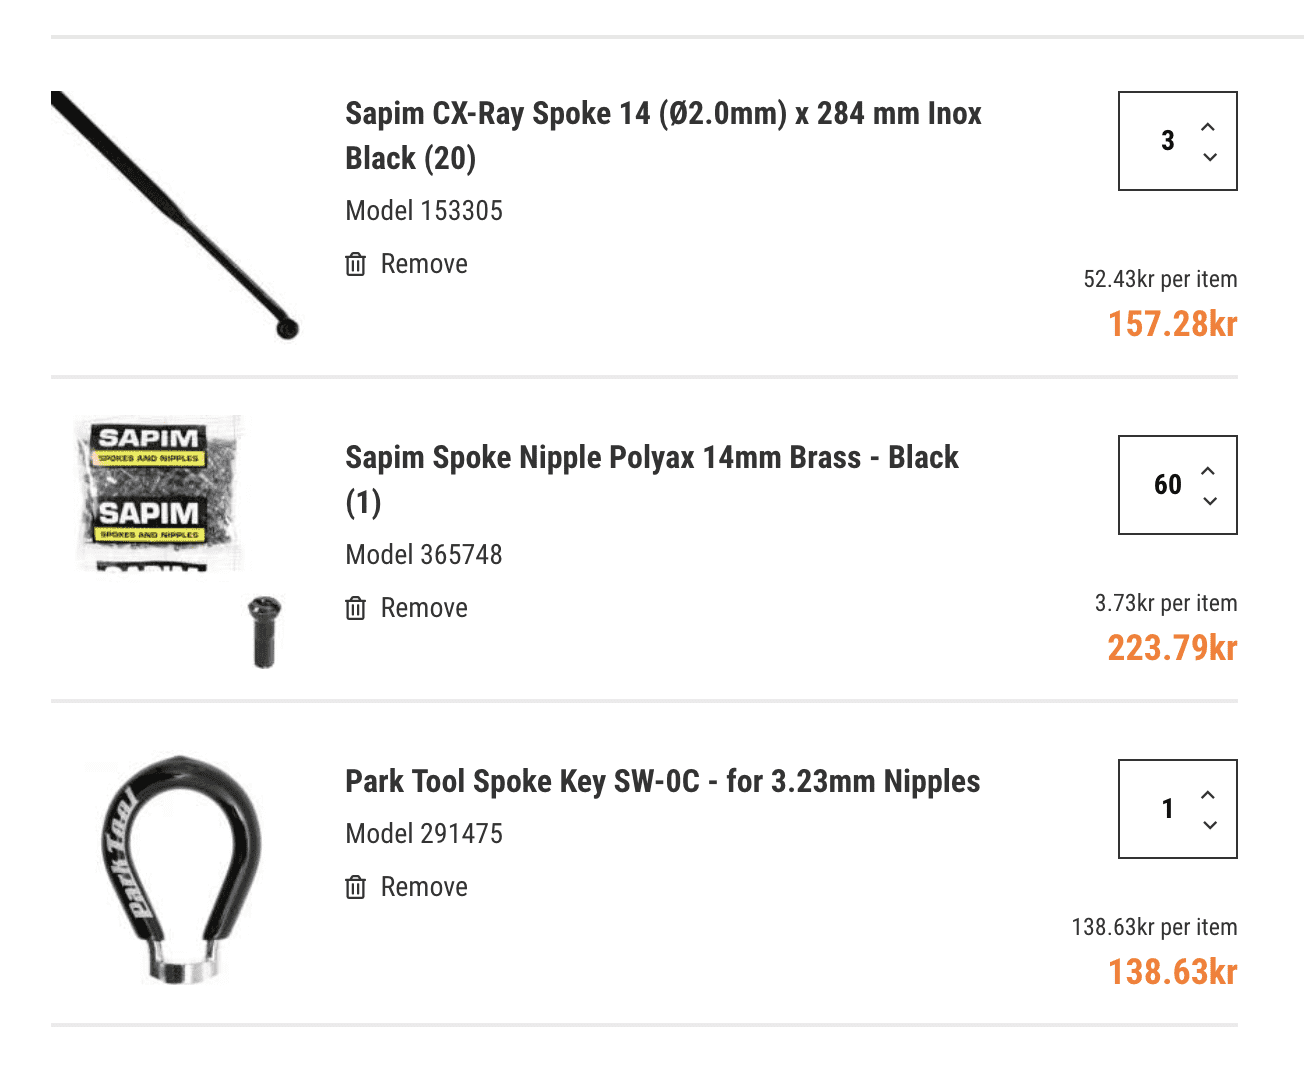Click trash icon for Sapim Spoke Nipple
The height and width of the screenshot is (1068, 1304).
tap(355, 608)
